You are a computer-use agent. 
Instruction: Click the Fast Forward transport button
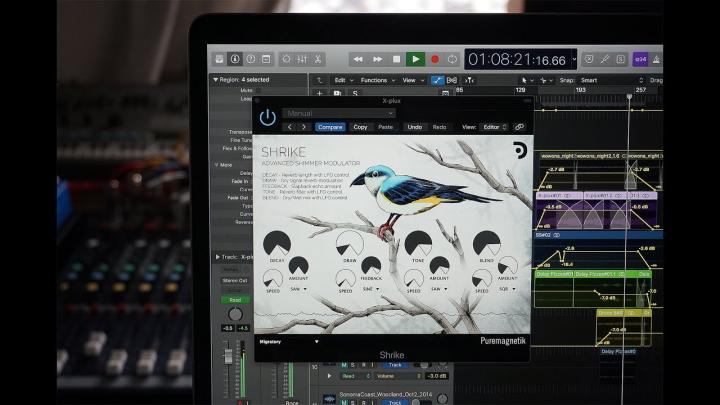tap(377, 59)
